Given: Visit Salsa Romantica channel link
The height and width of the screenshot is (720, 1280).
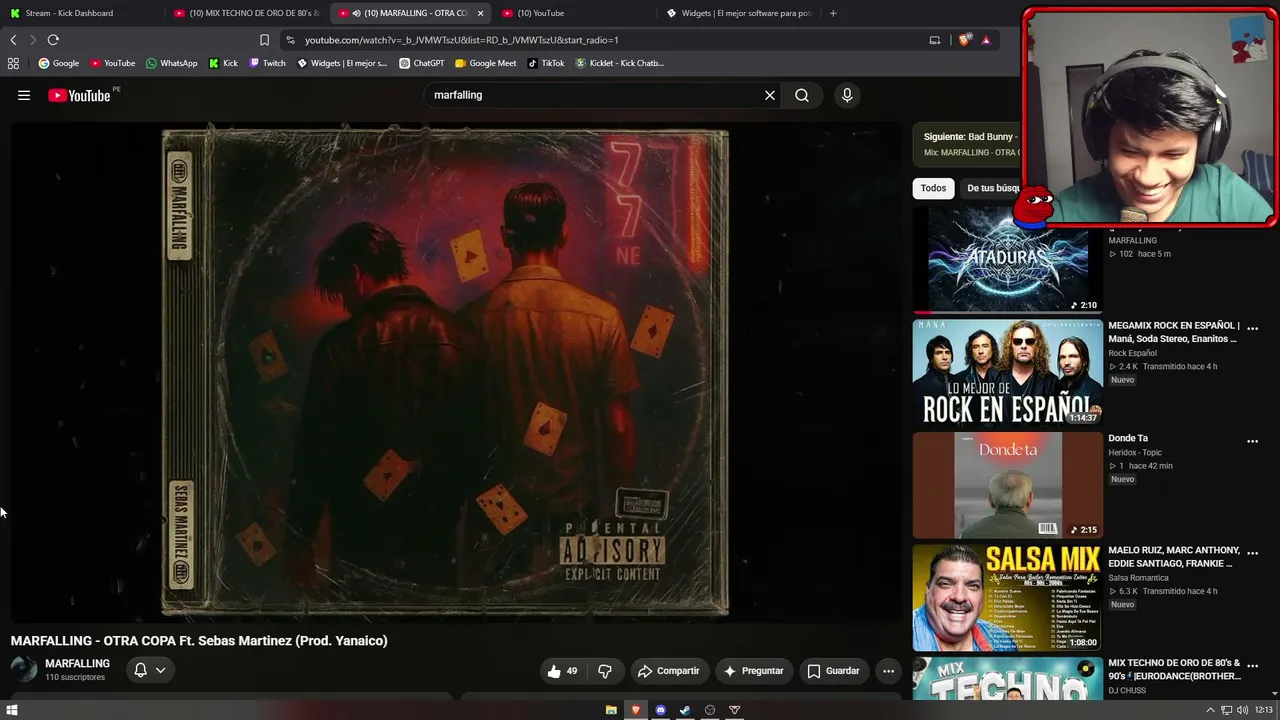Looking at the screenshot, I should click(x=1138, y=578).
